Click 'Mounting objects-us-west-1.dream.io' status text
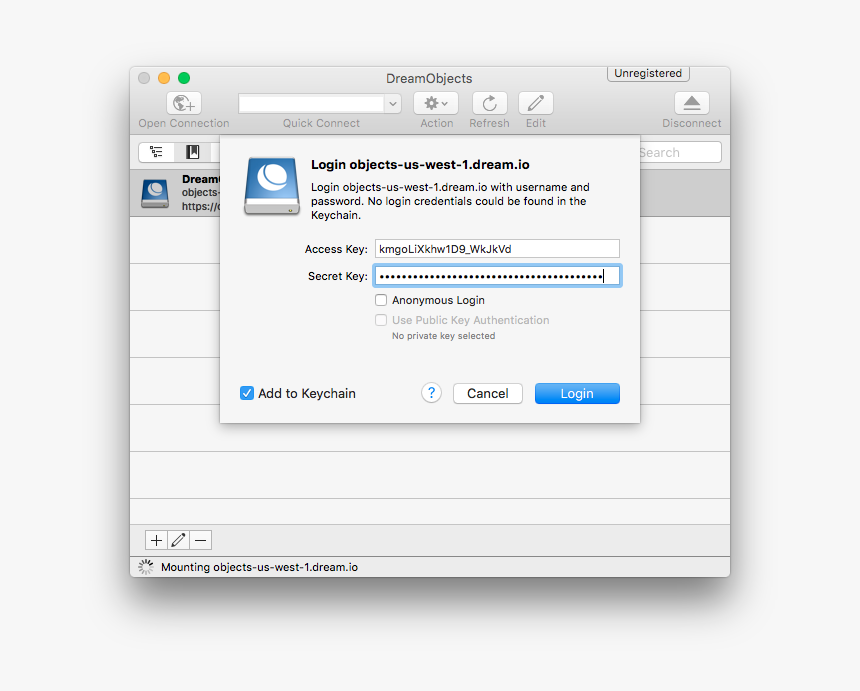Image resolution: width=860 pixels, height=691 pixels. tap(259, 567)
